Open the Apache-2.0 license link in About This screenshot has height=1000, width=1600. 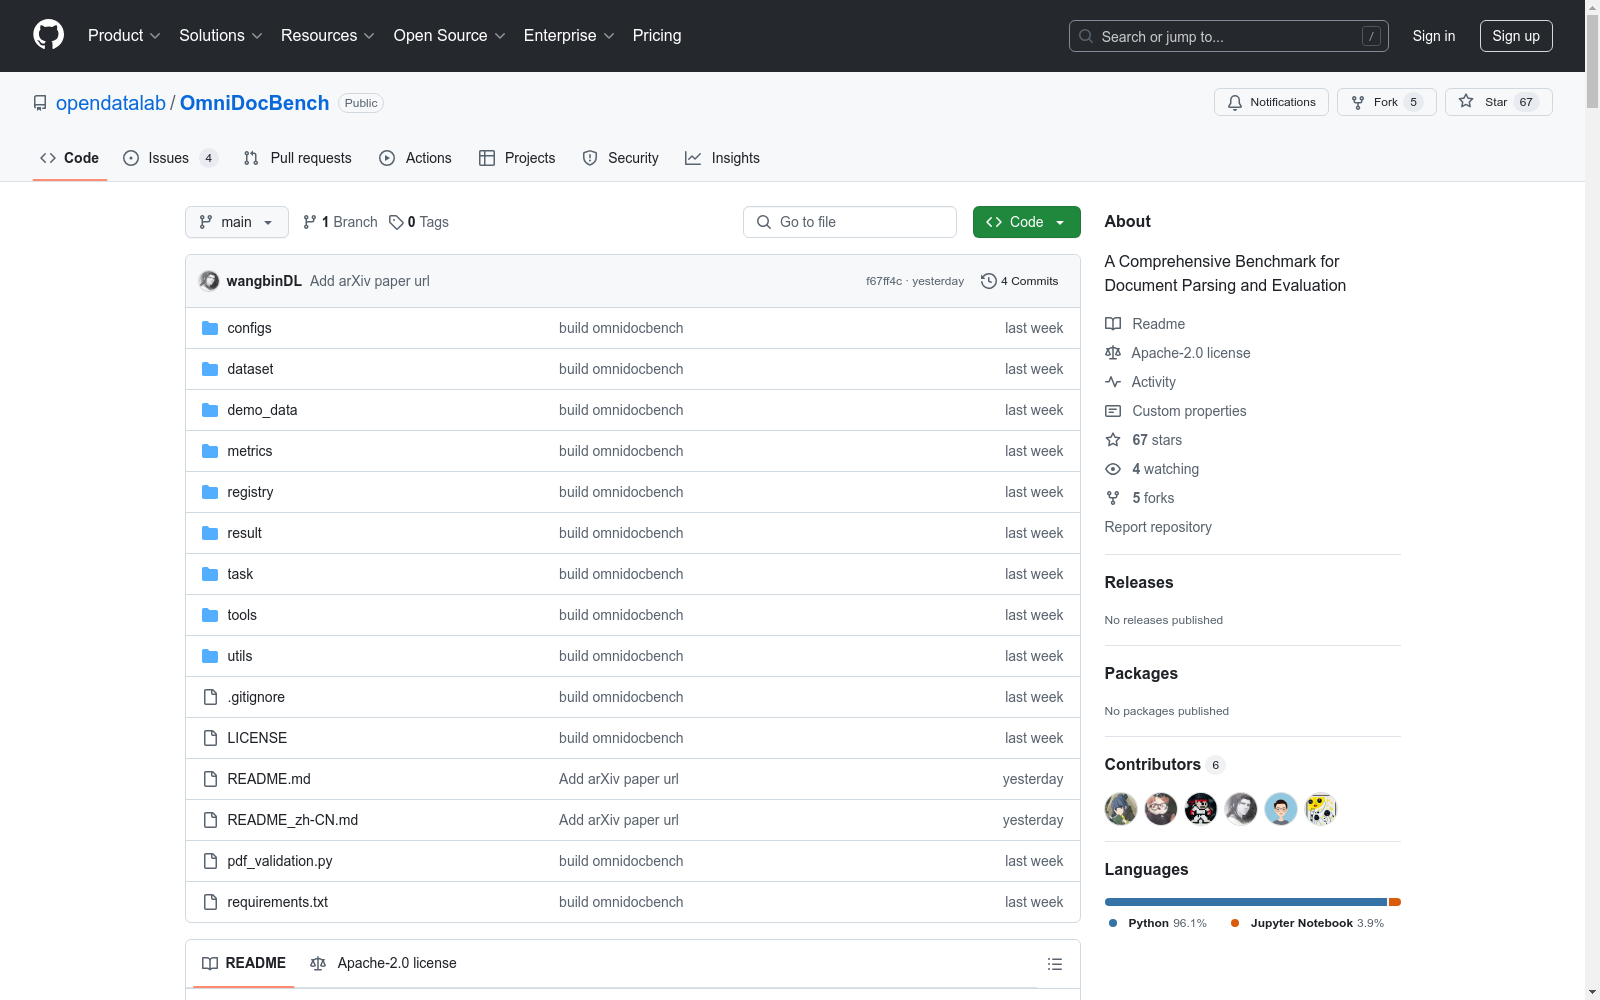click(1178, 353)
